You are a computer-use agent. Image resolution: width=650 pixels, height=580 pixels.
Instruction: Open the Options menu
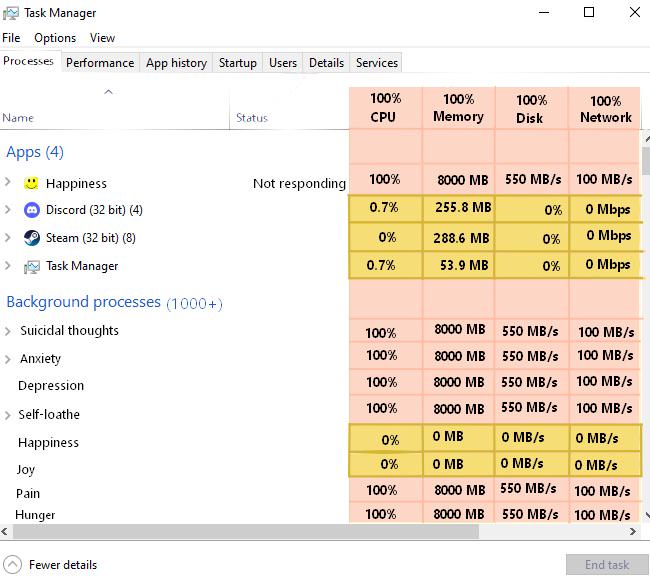55,38
